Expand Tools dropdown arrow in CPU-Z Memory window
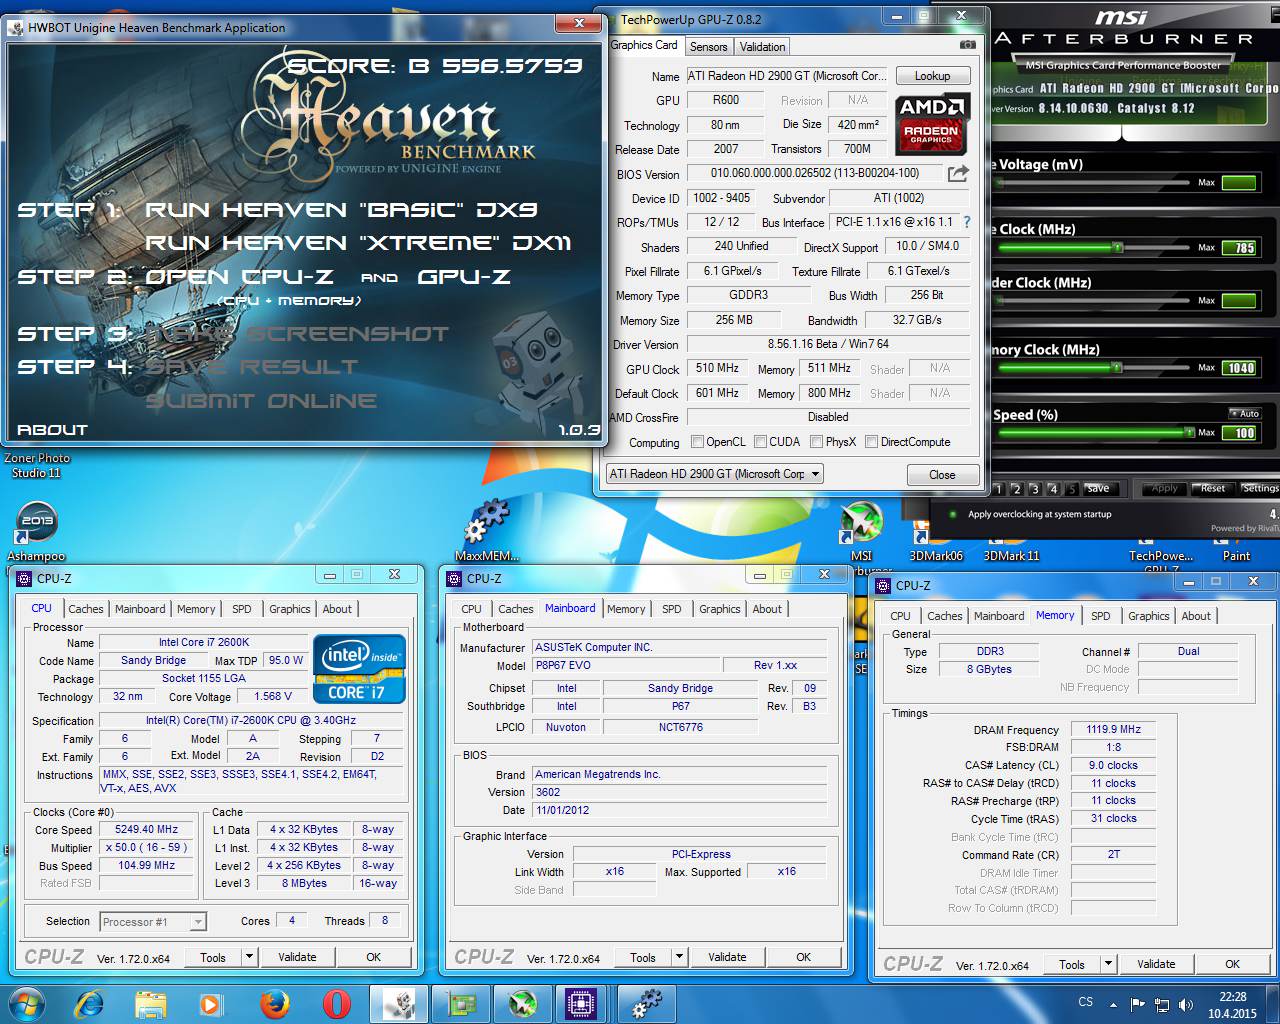Viewport: 1280px width, 1024px height. click(x=1108, y=964)
